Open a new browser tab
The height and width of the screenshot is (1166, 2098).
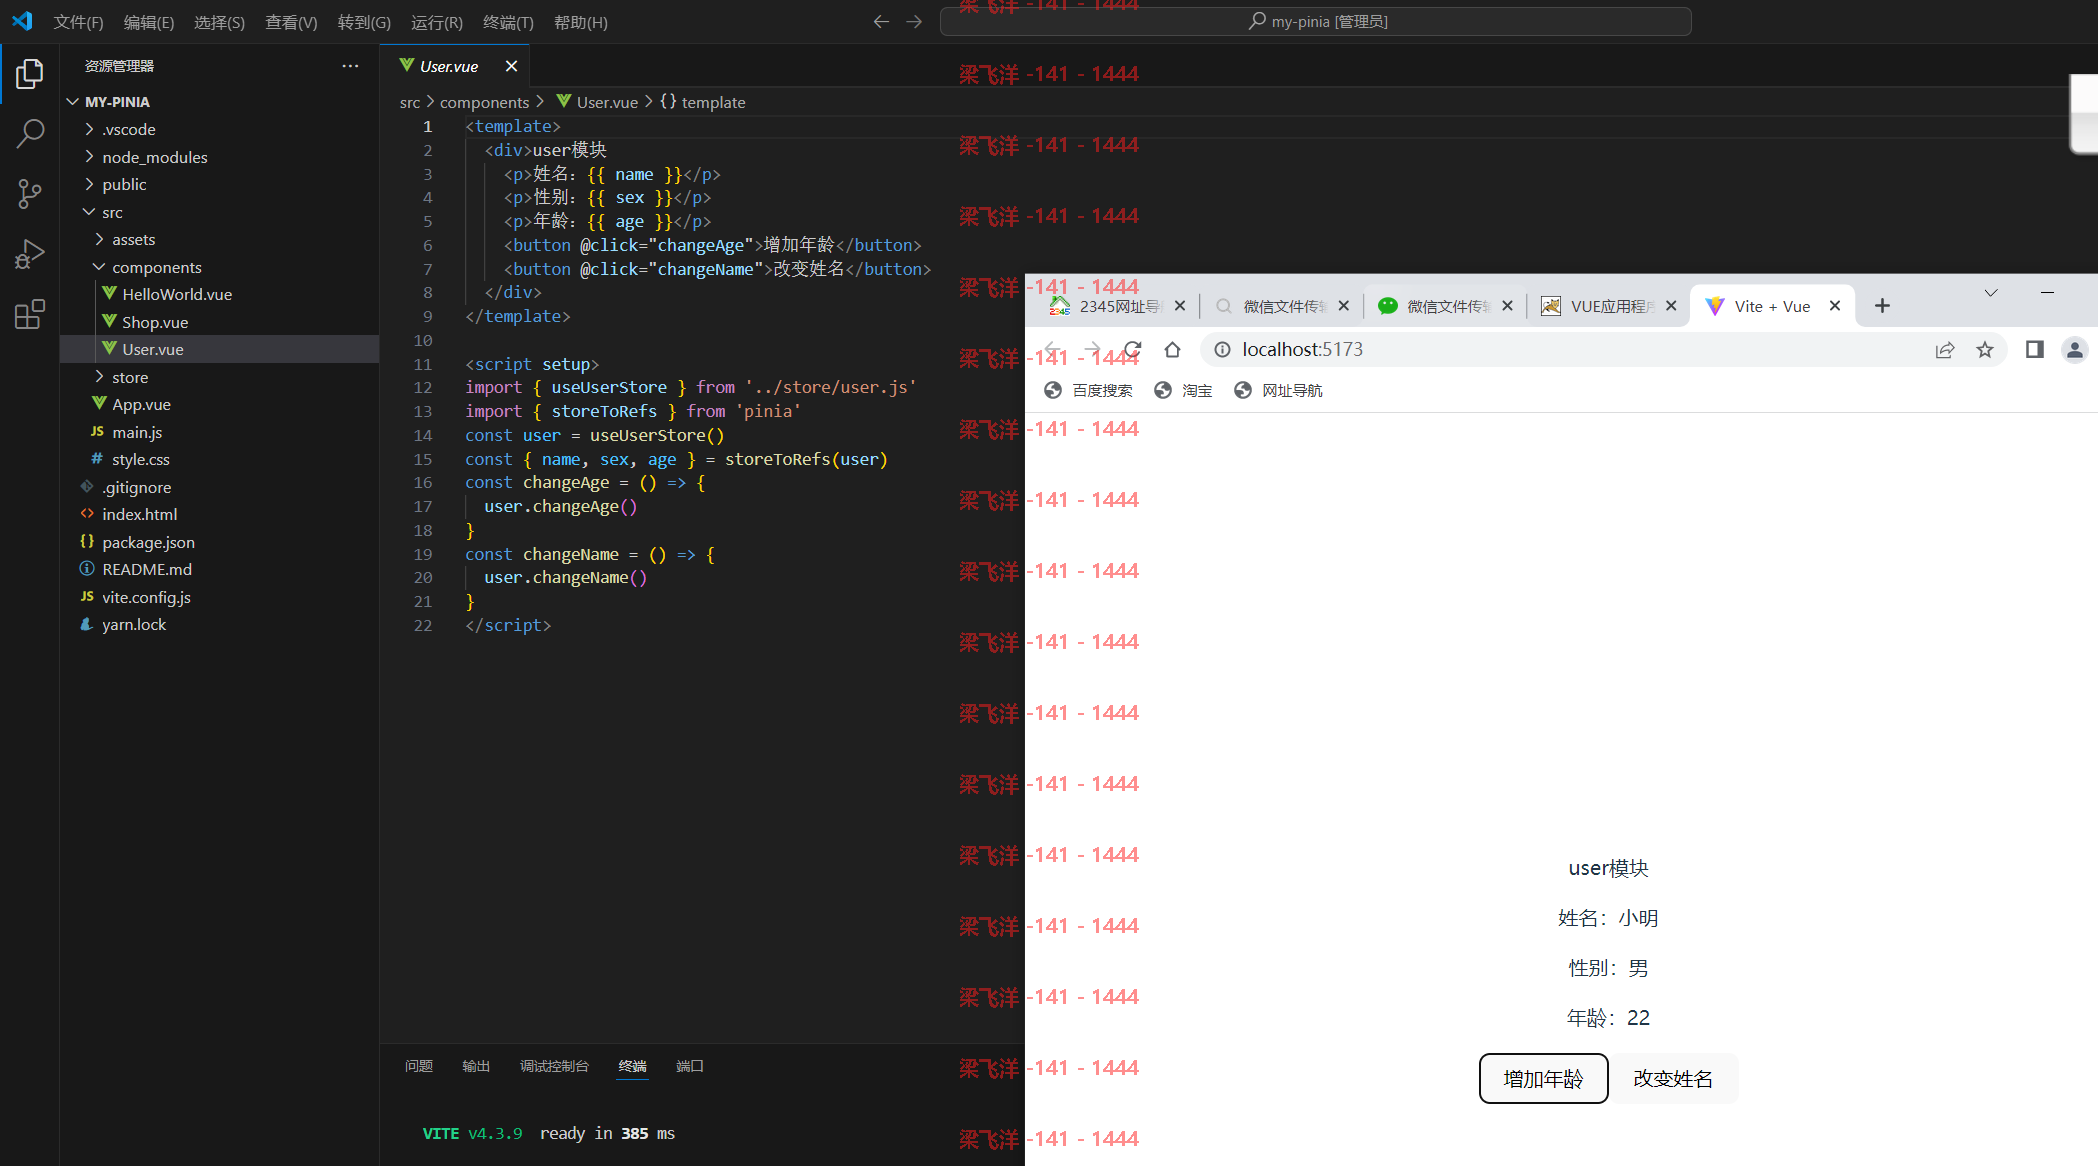pyautogui.click(x=1882, y=306)
